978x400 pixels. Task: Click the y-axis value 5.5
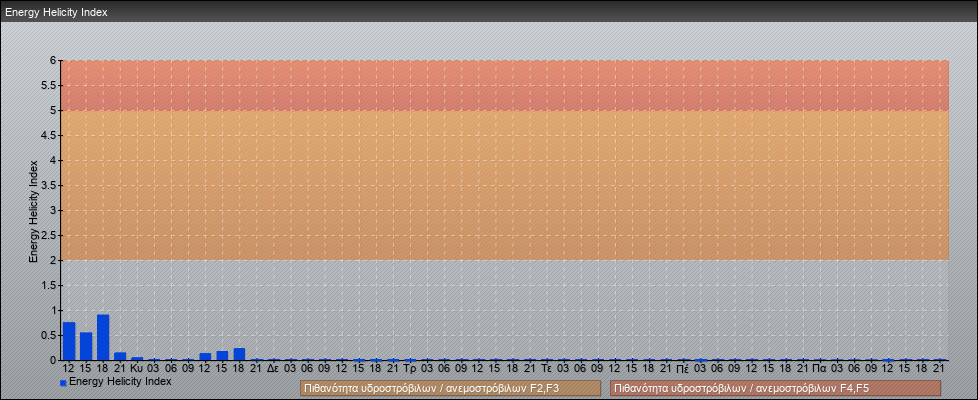50,85
